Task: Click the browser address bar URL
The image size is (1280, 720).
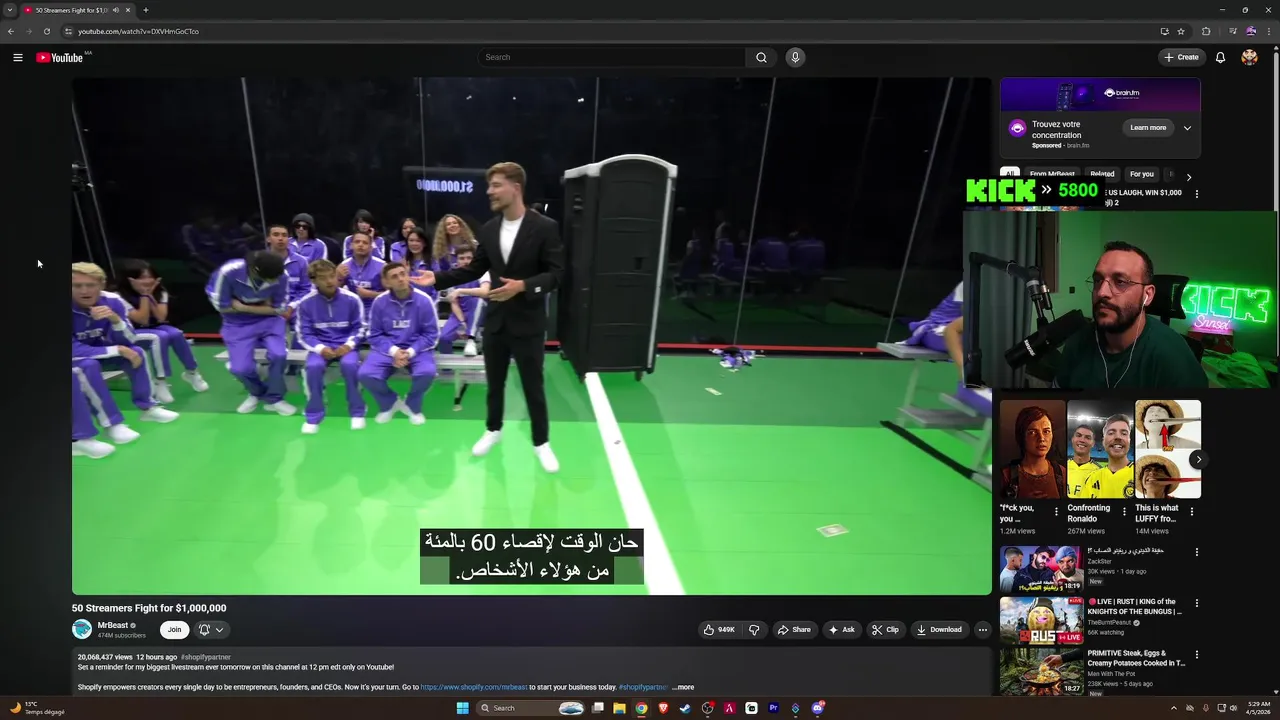Action: [138, 31]
